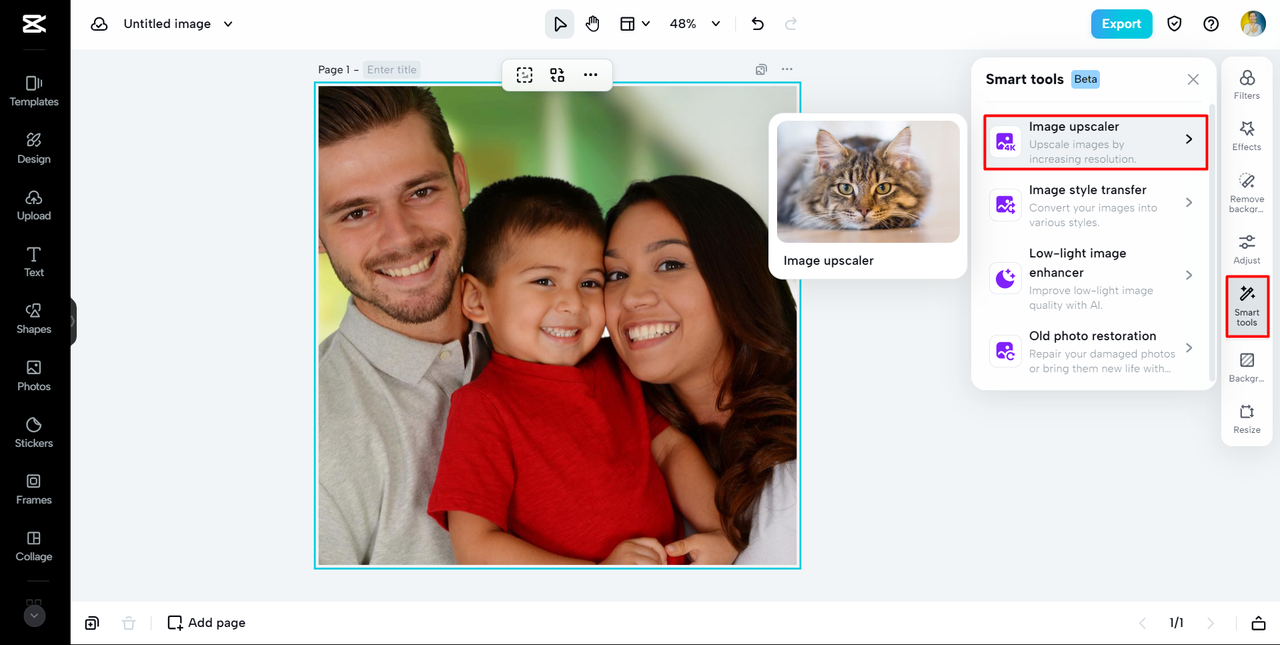This screenshot has width=1280, height=645.
Task: Open the Filters tab in right sidebar
Action: pos(1247,84)
